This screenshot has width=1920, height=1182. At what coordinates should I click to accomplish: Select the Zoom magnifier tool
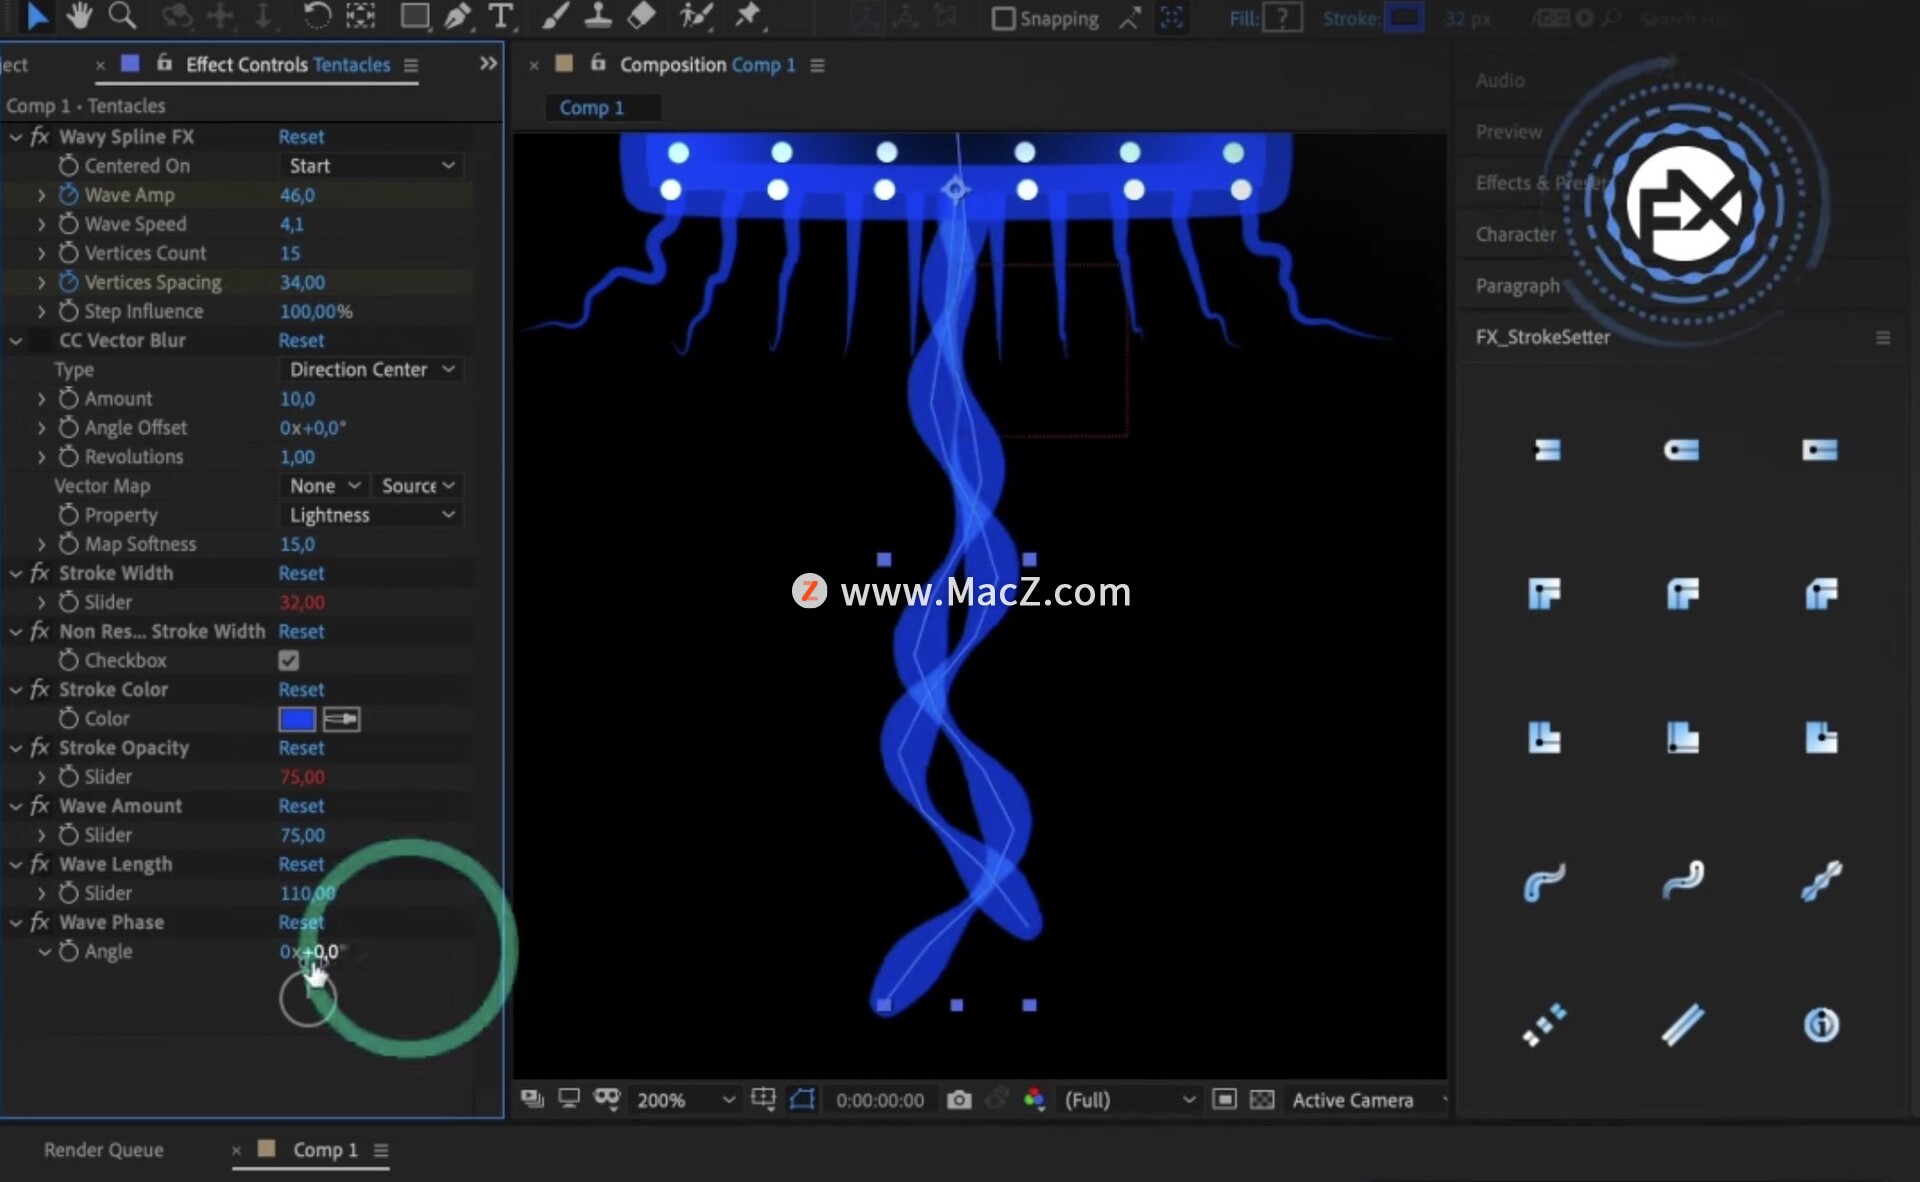(122, 15)
